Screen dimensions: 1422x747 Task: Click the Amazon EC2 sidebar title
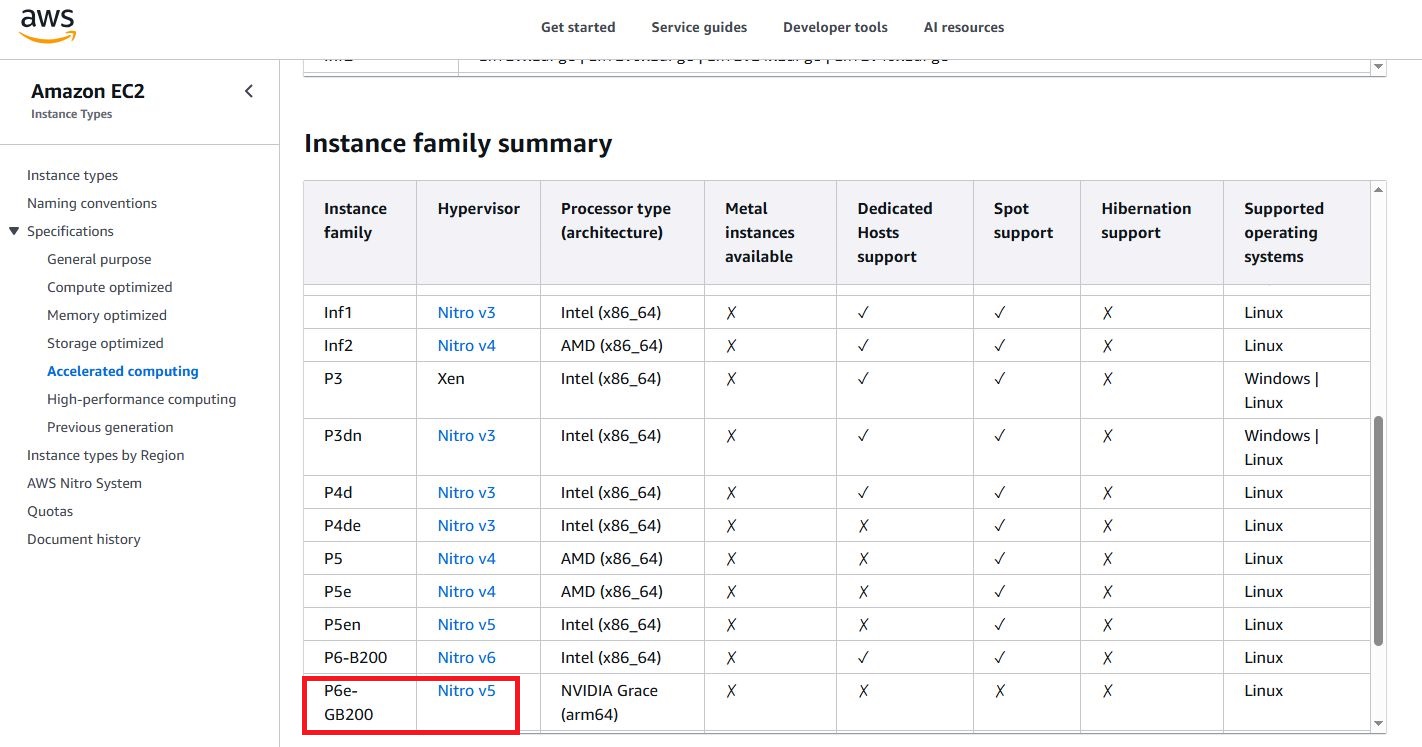tap(88, 91)
